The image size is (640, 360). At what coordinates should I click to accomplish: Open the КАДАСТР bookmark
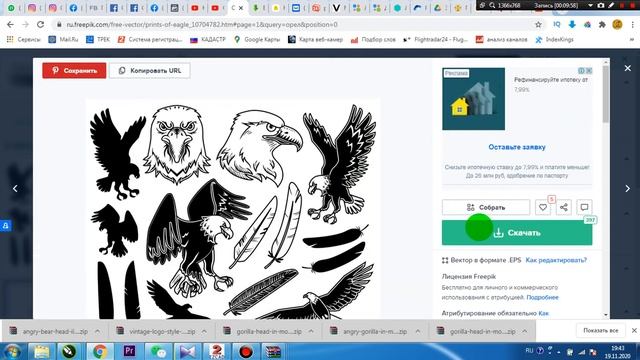coord(208,40)
